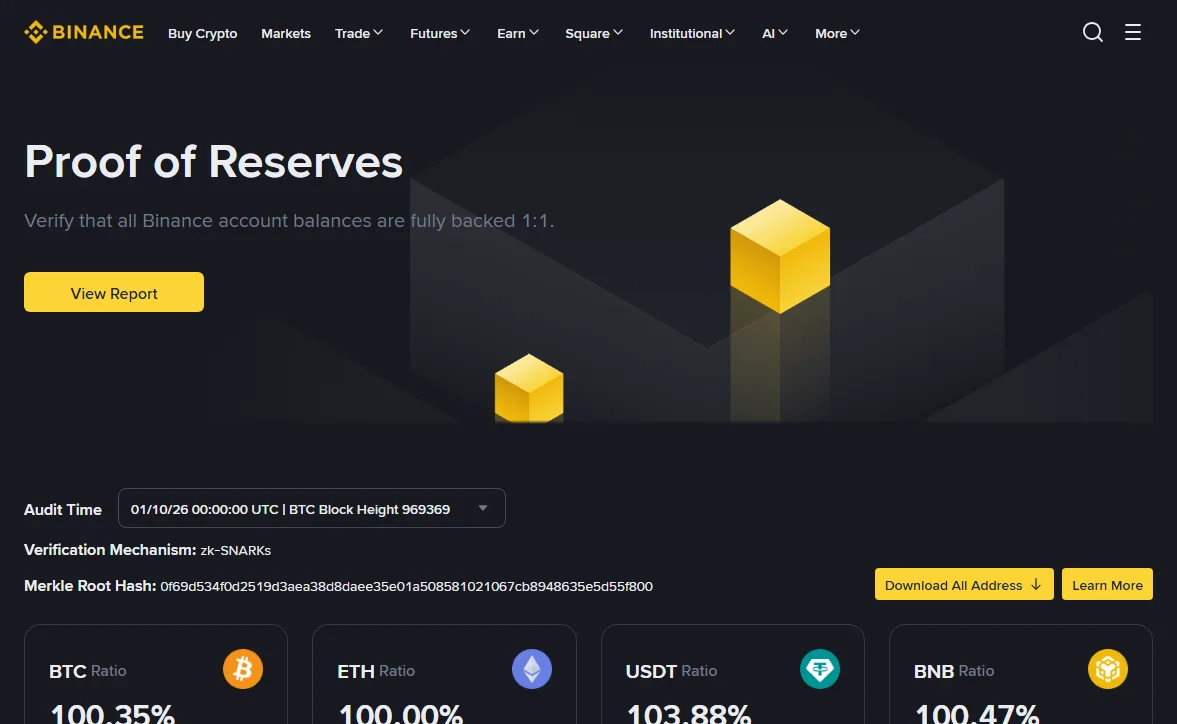The width and height of the screenshot is (1177, 724).
Task: Open Buy Crypto page
Action: tap(203, 33)
